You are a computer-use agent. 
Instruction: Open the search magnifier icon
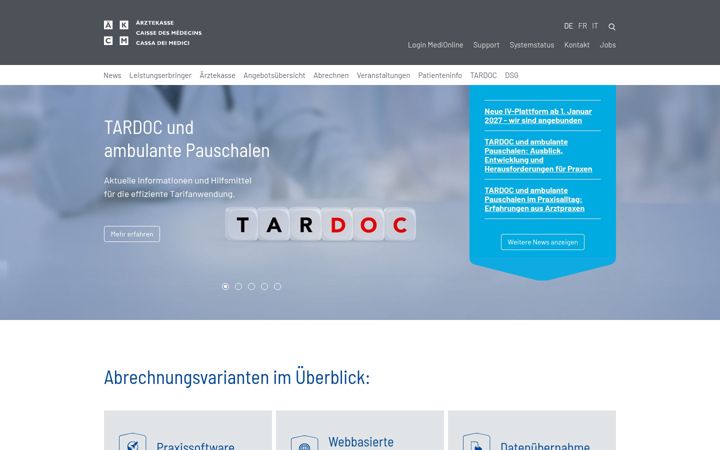pyautogui.click(x=612, y=27)
